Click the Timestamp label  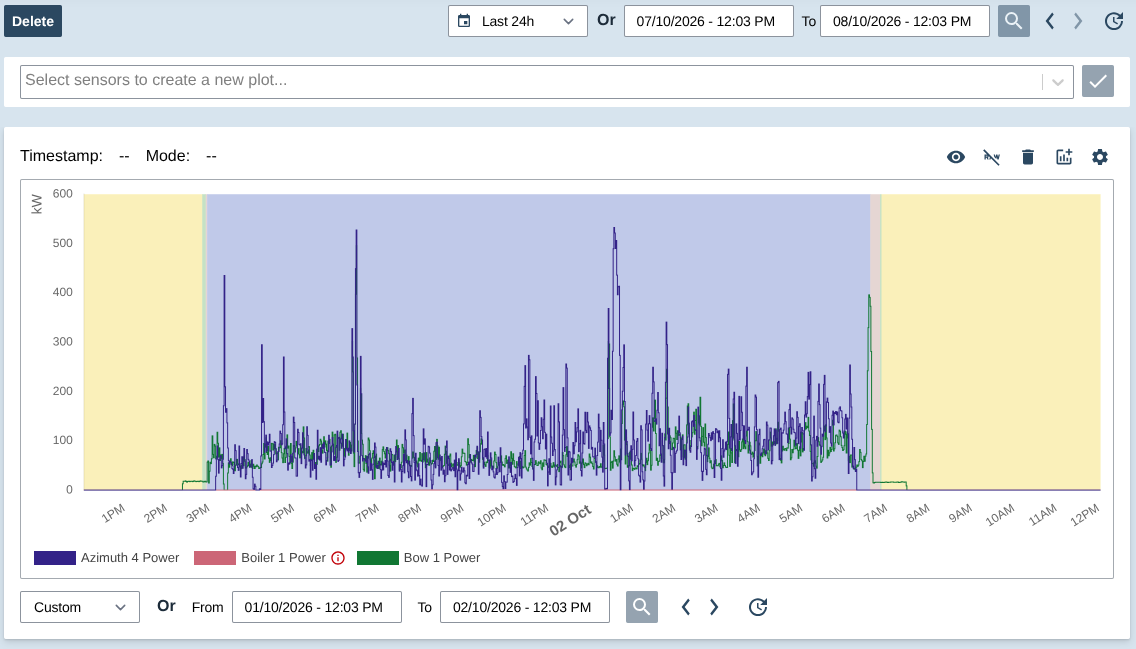(62, 156)
